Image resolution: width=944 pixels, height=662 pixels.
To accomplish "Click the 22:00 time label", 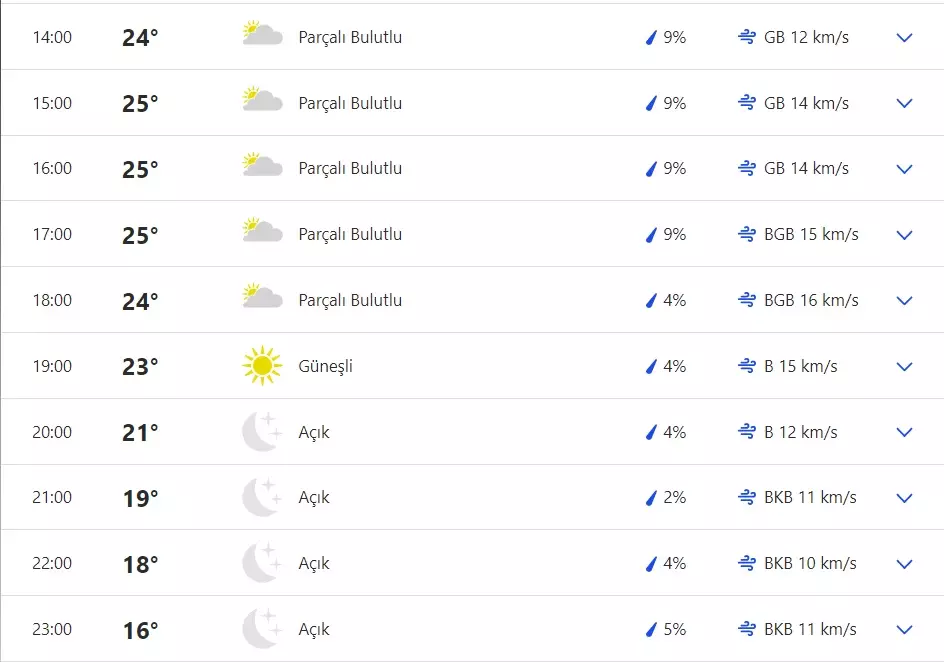I will point(52,563).
